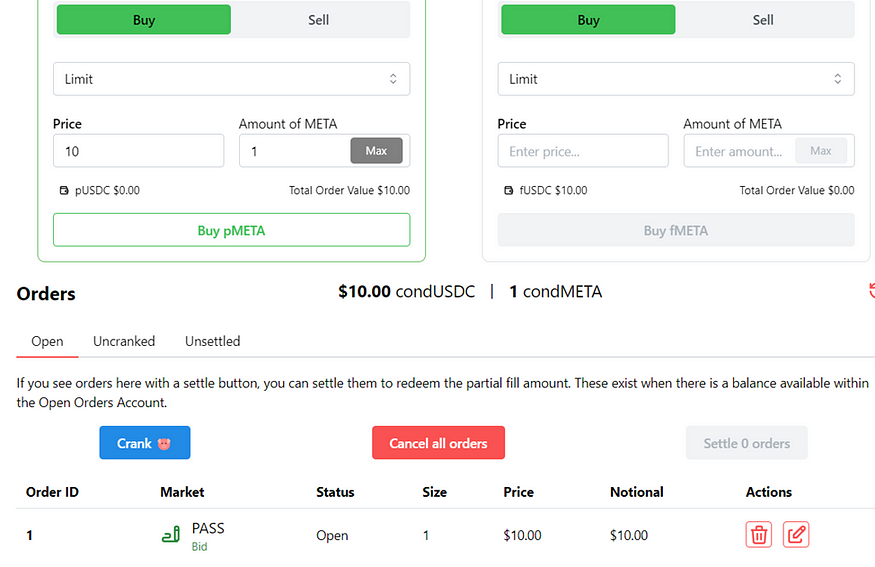Click the fUSDC wallet balance icon
Image resolution: width=875 pixels, height=567 pixels.
point(508,190)
